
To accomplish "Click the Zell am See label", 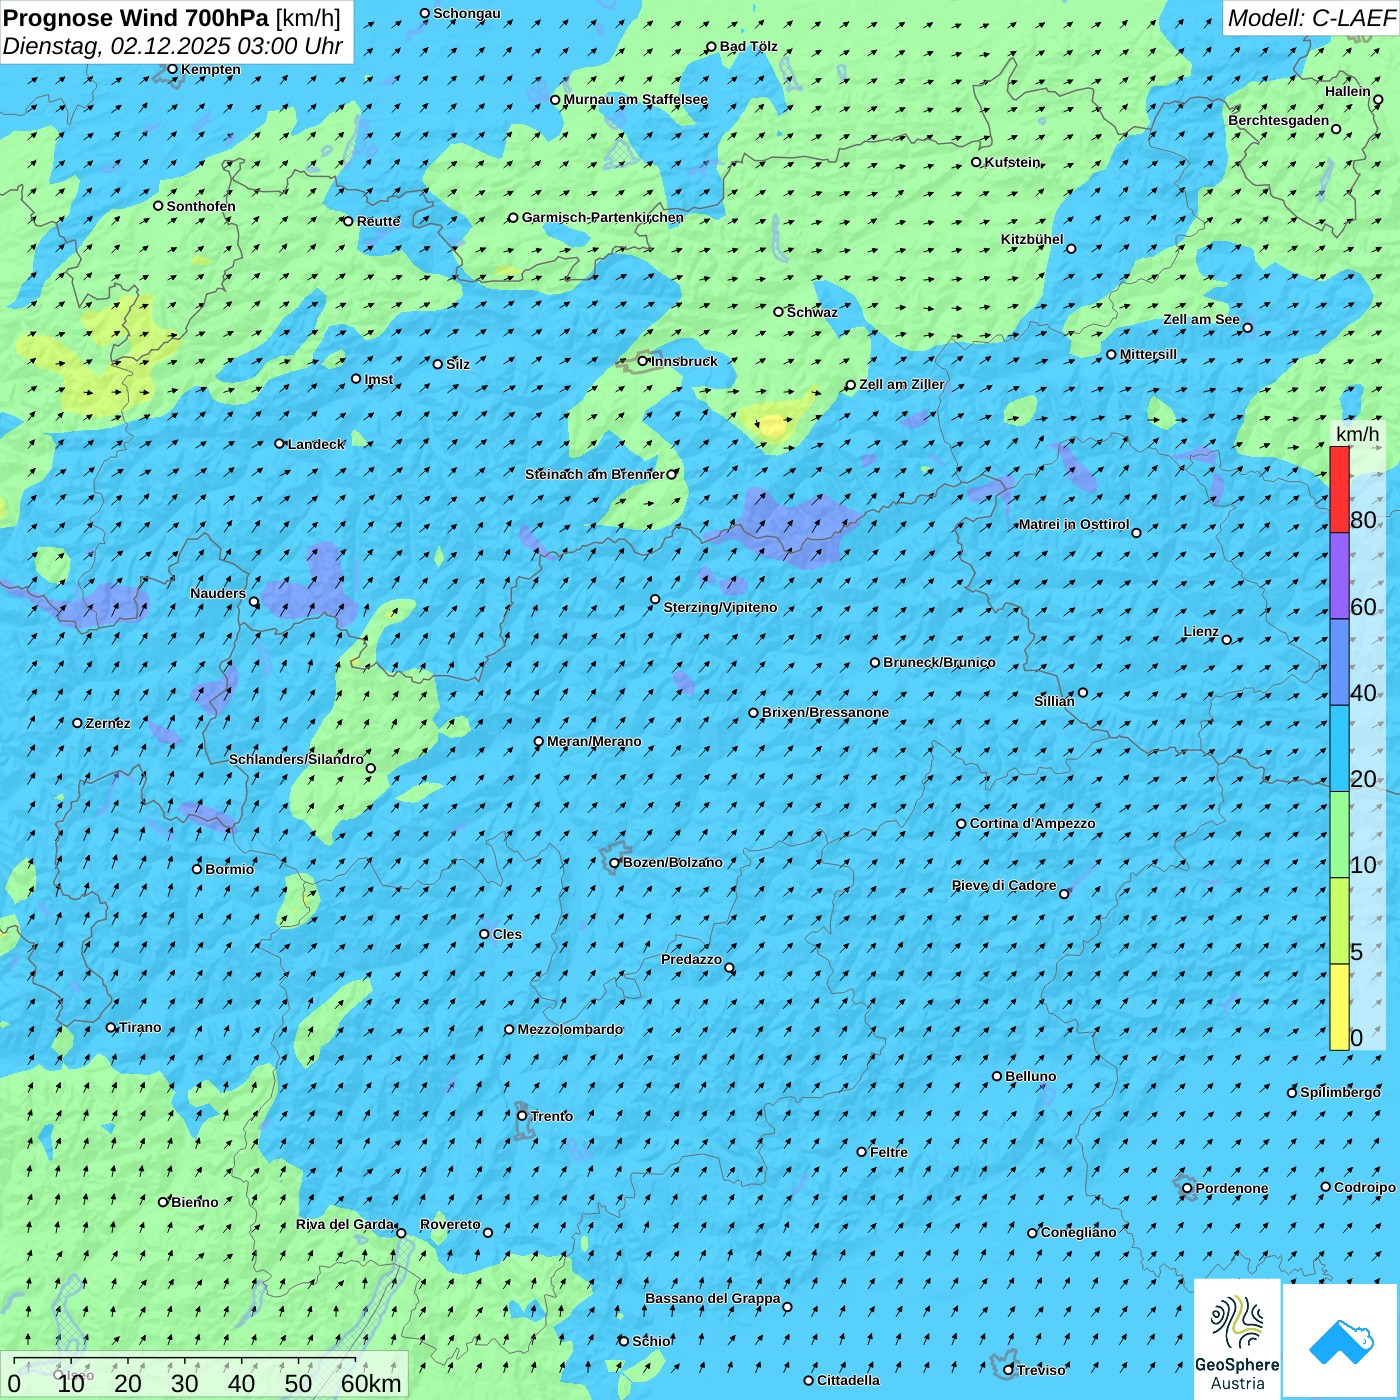I will pos(1201,319).
